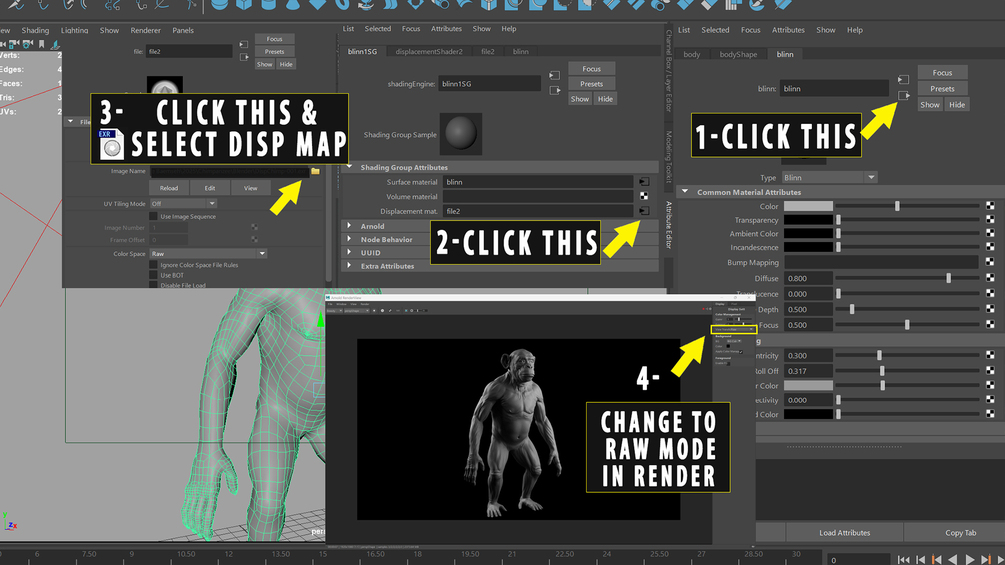This screenshot has width=1005, height=565.
Task: Click the Load Attributes button
Action: (844, 532)
